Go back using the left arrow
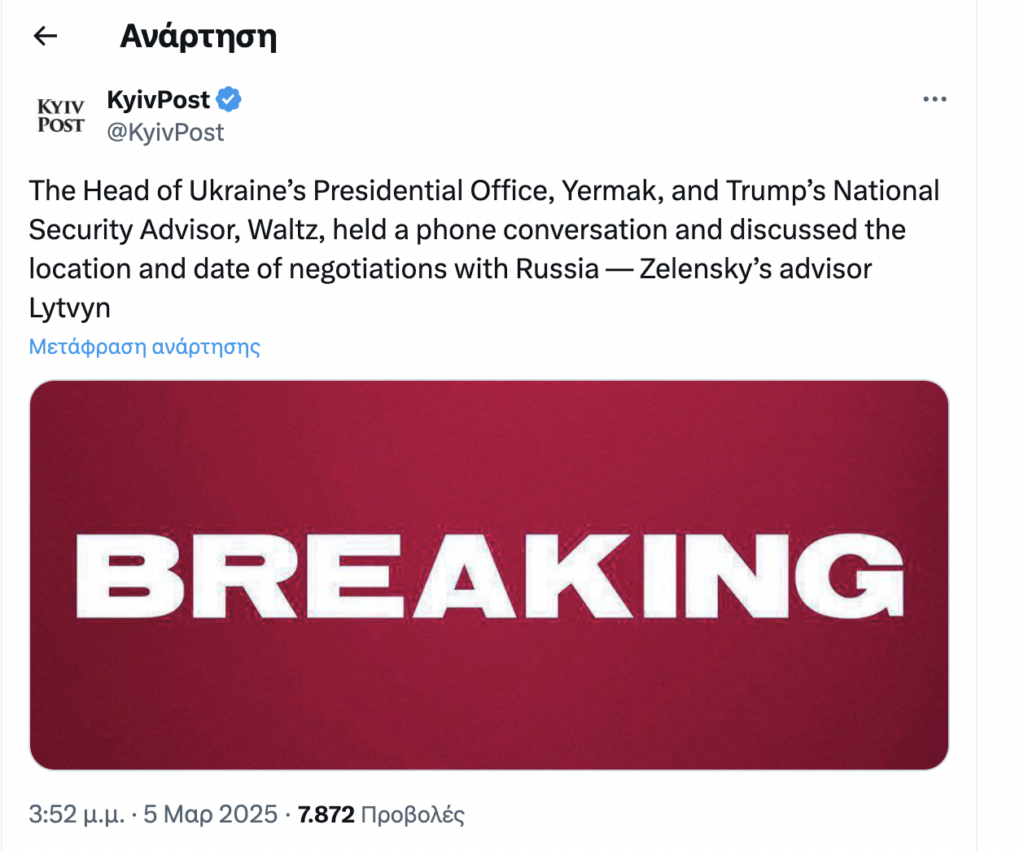 click(x=45, y=37)
